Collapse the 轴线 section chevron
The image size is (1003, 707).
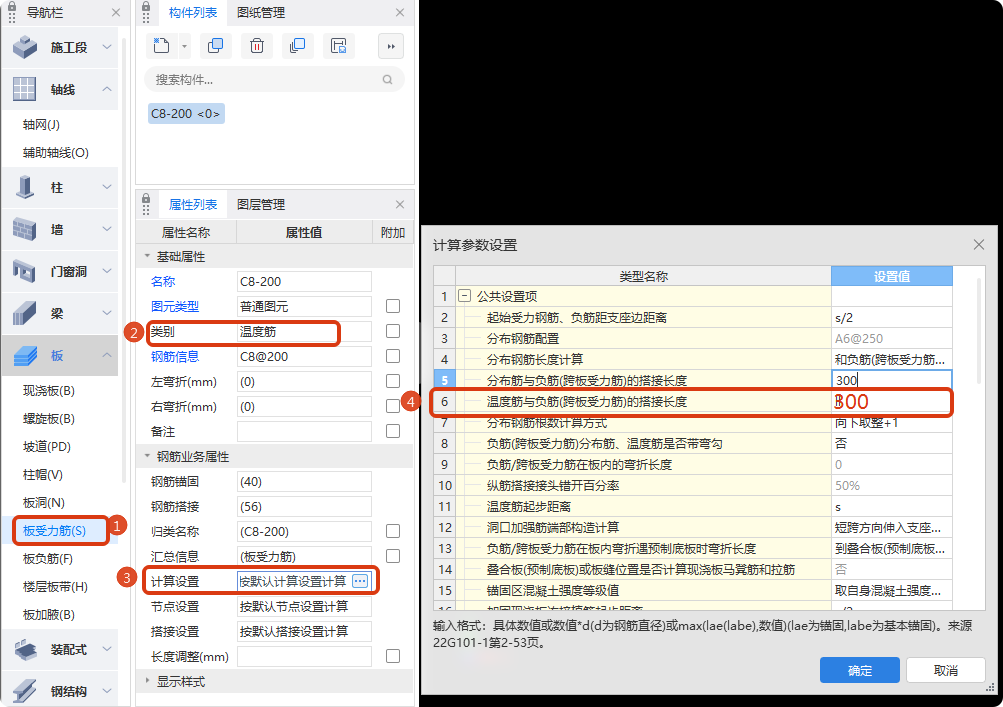107,89
